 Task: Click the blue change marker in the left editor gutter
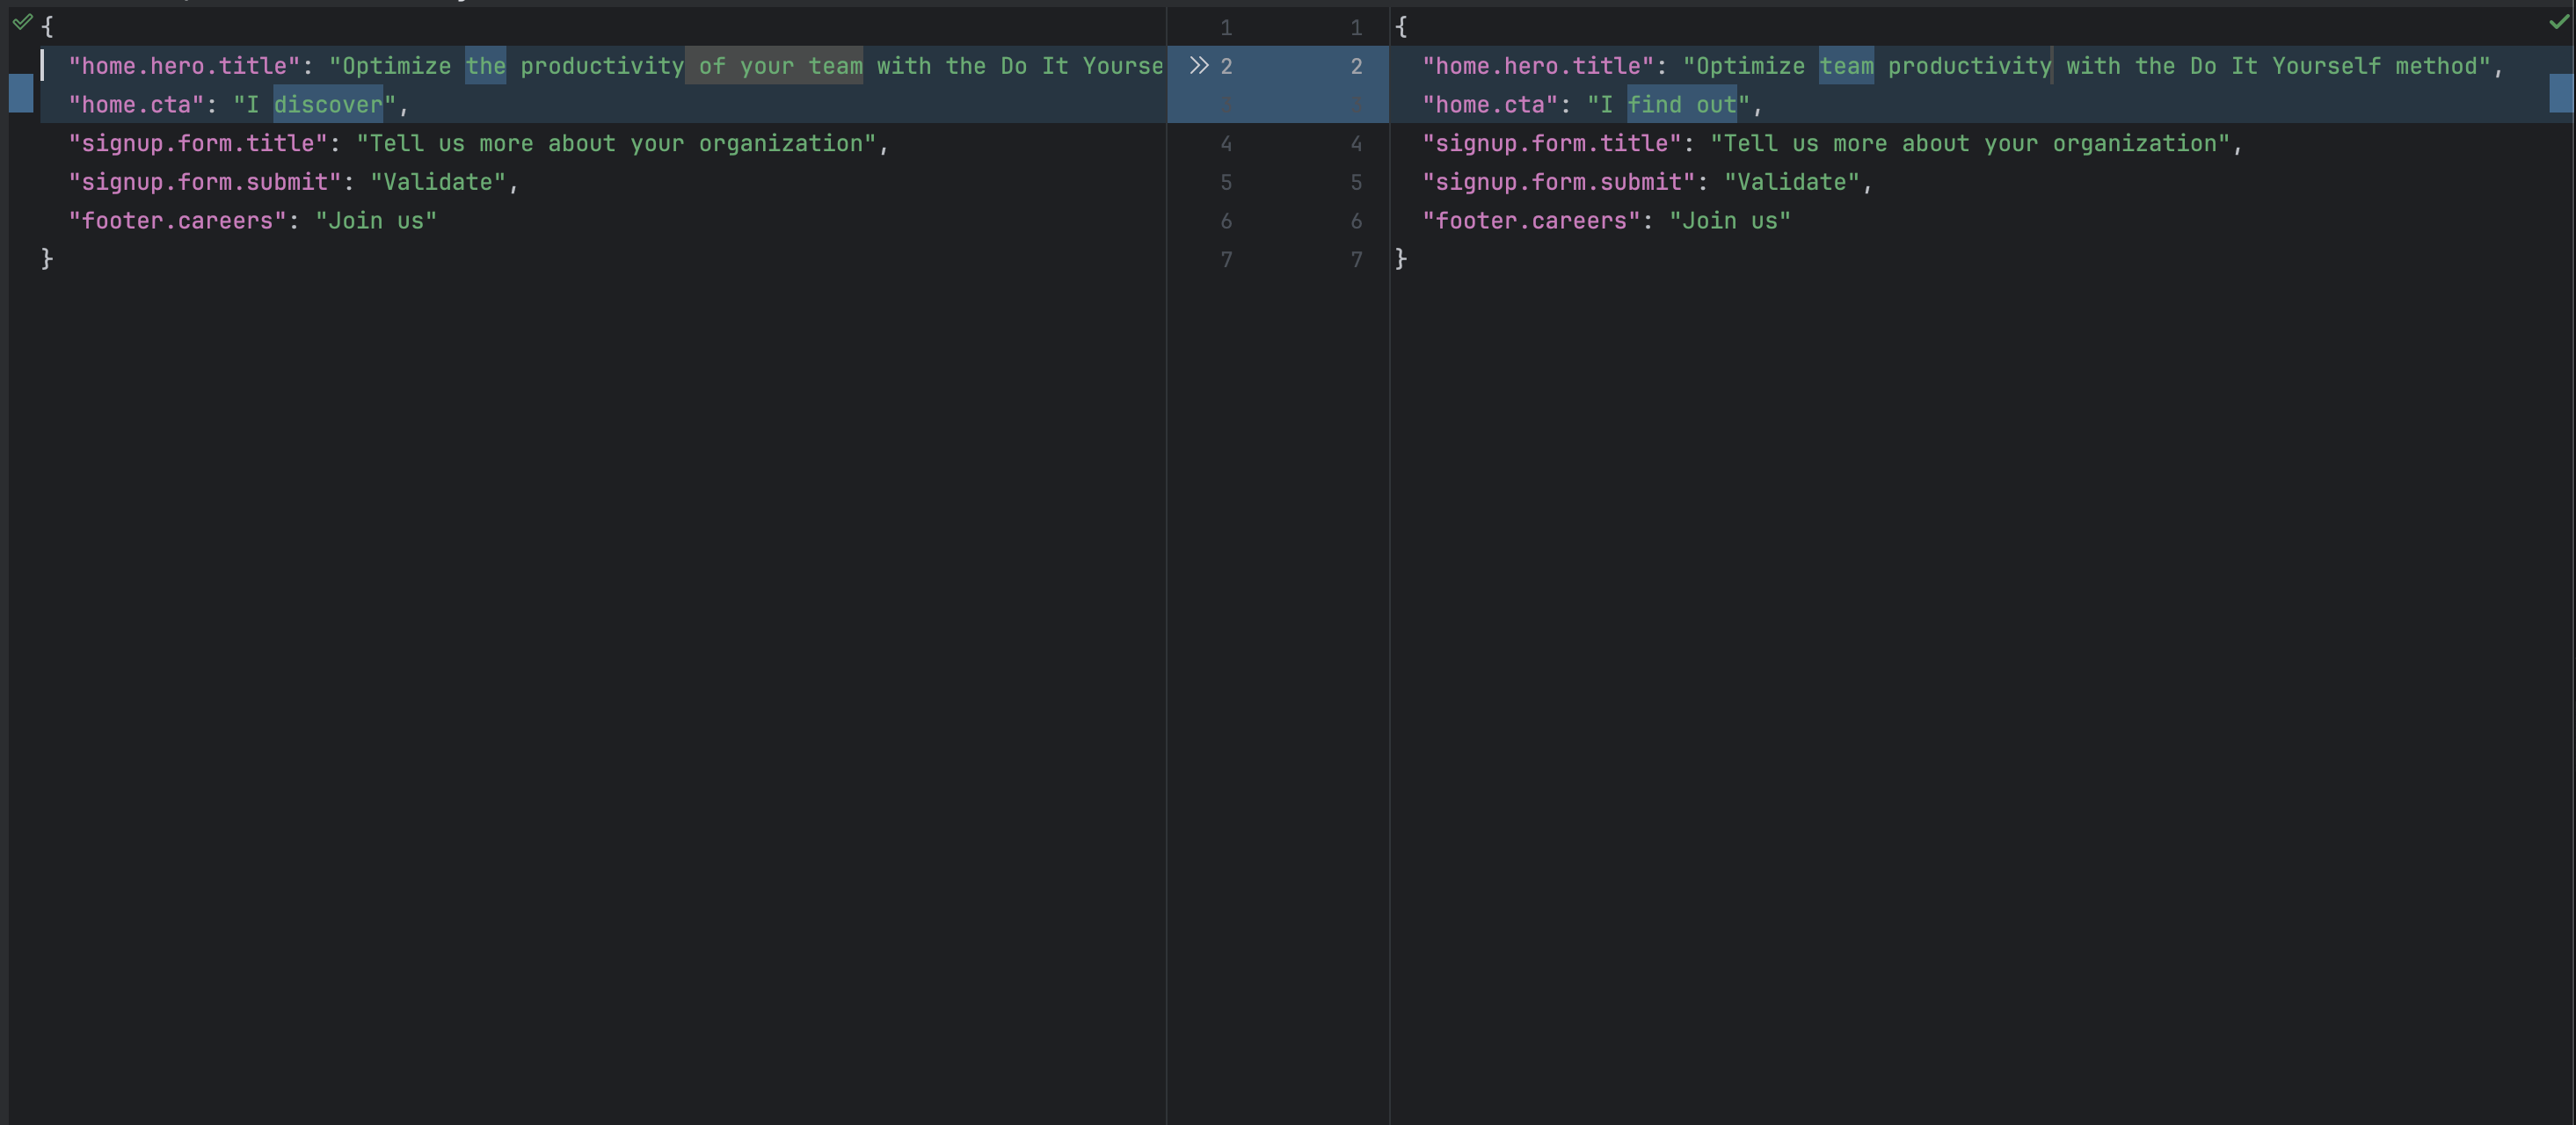pyautogui.click(x=20, y=93)
